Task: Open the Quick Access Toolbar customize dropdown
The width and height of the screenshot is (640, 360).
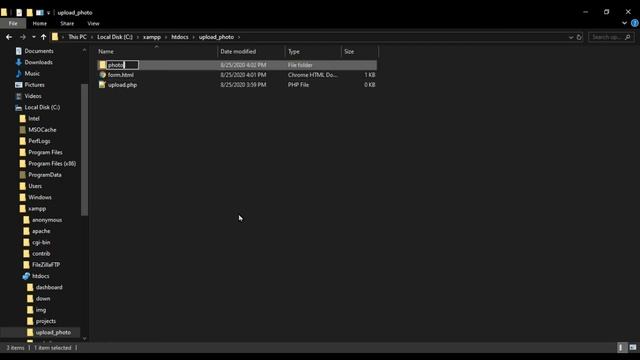Action: tap(48, 13)
